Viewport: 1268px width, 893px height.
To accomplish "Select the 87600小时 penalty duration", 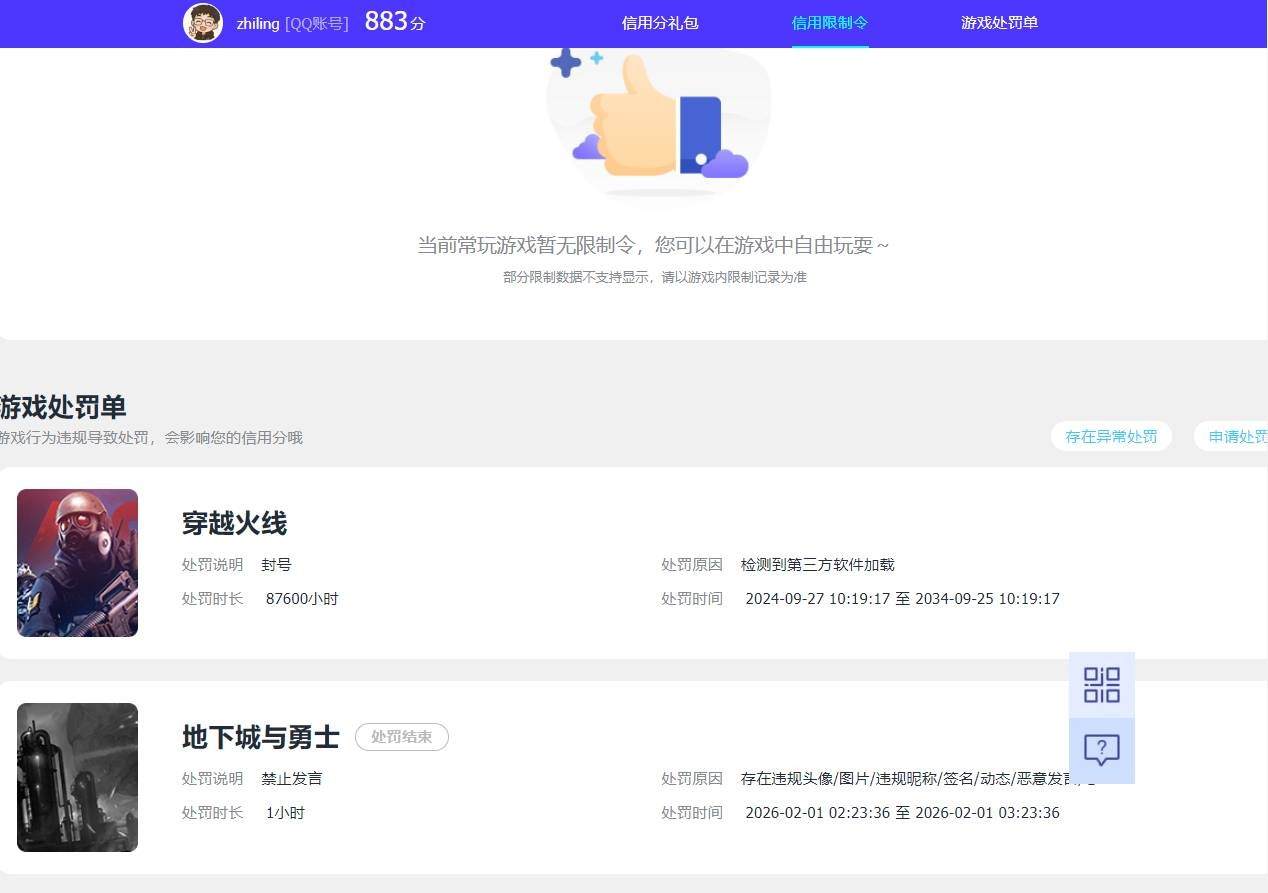I will (302, 599).
